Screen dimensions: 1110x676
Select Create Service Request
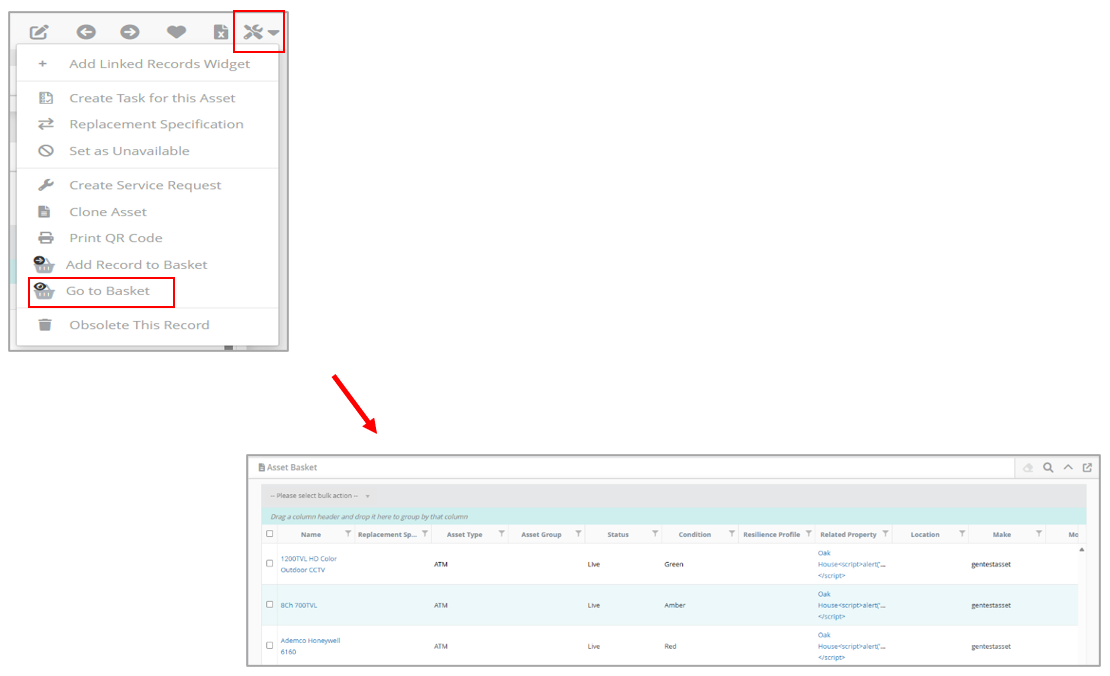147,185
